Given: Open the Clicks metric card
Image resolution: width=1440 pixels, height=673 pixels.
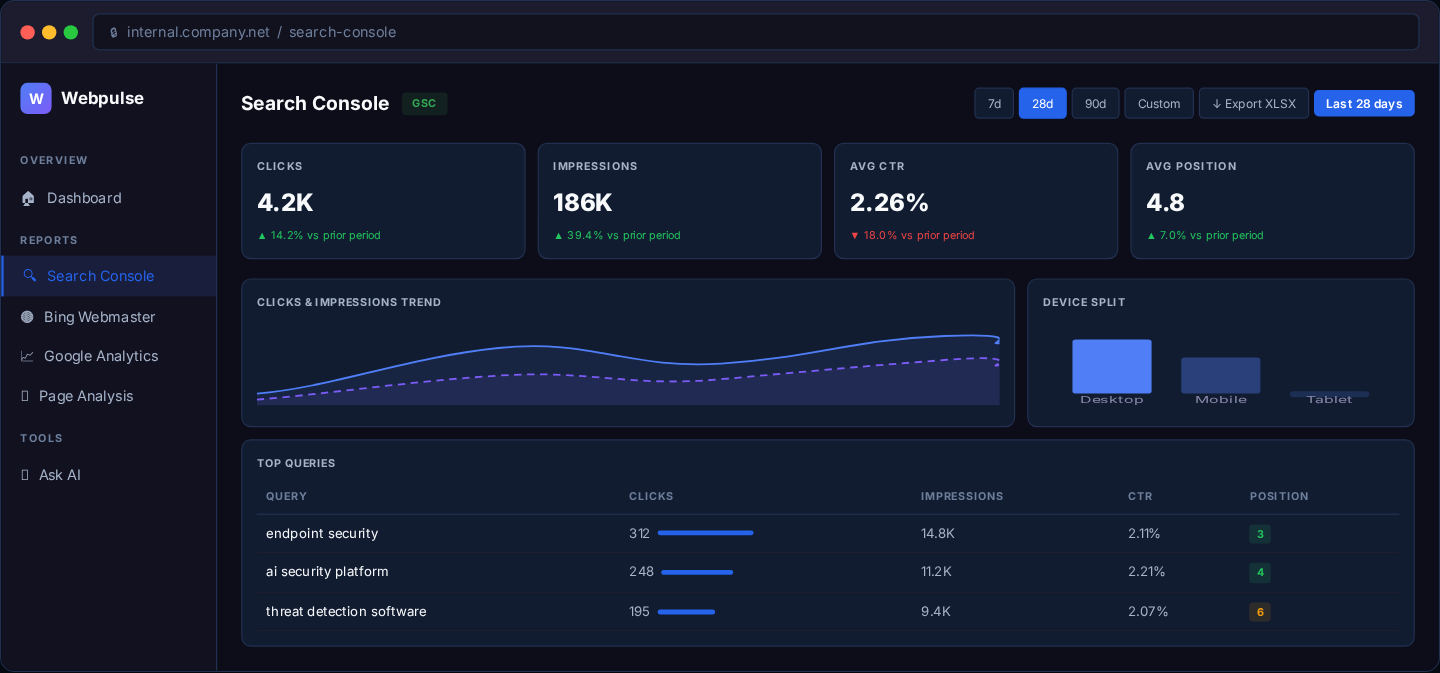Looking at the screenshot, I should pyautogui.click(x=383, y=201).
